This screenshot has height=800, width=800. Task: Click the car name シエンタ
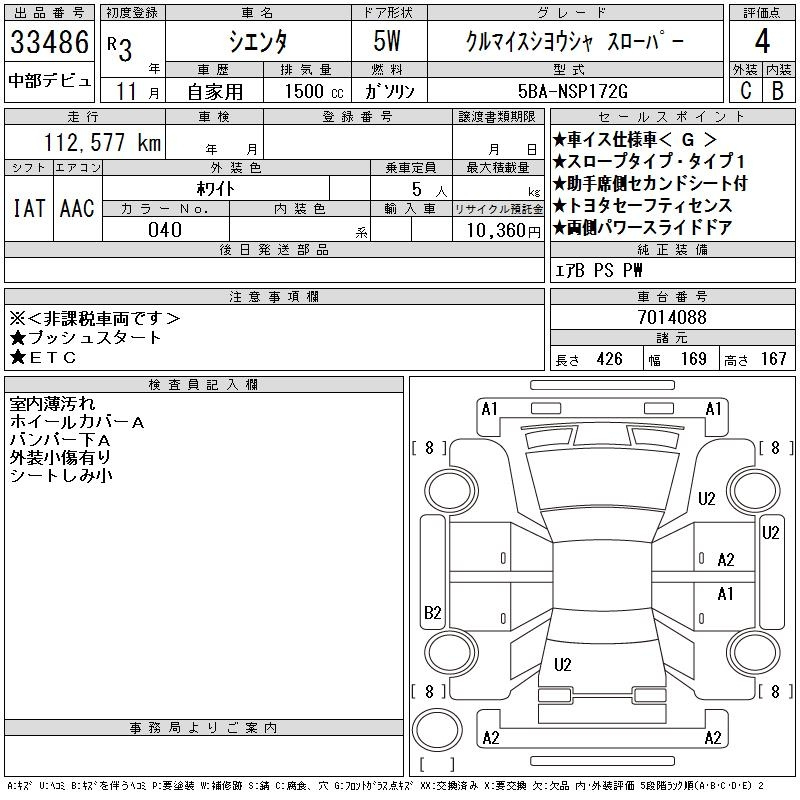click(257, 43)
